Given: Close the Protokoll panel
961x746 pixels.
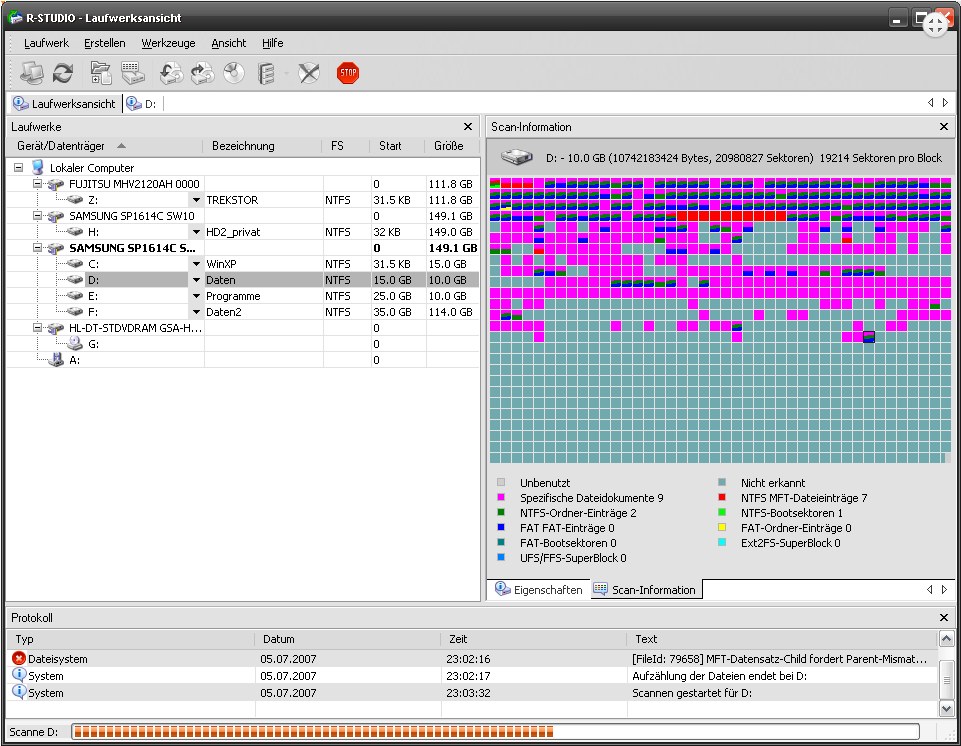Looking at the screenshot, I should point(944,618).
